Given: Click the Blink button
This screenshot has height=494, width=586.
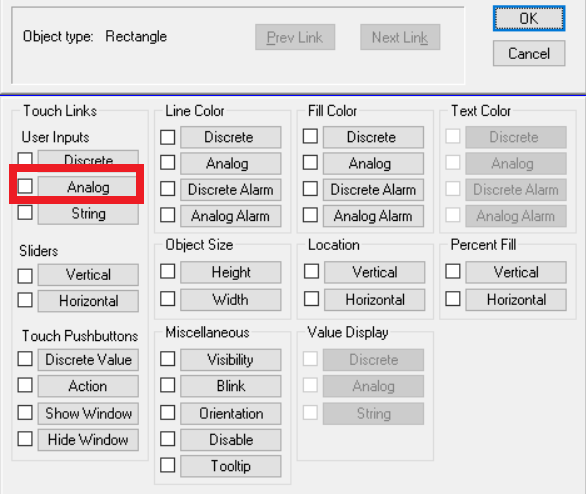Looking at the screenshot, I should [x=231, y=386].
